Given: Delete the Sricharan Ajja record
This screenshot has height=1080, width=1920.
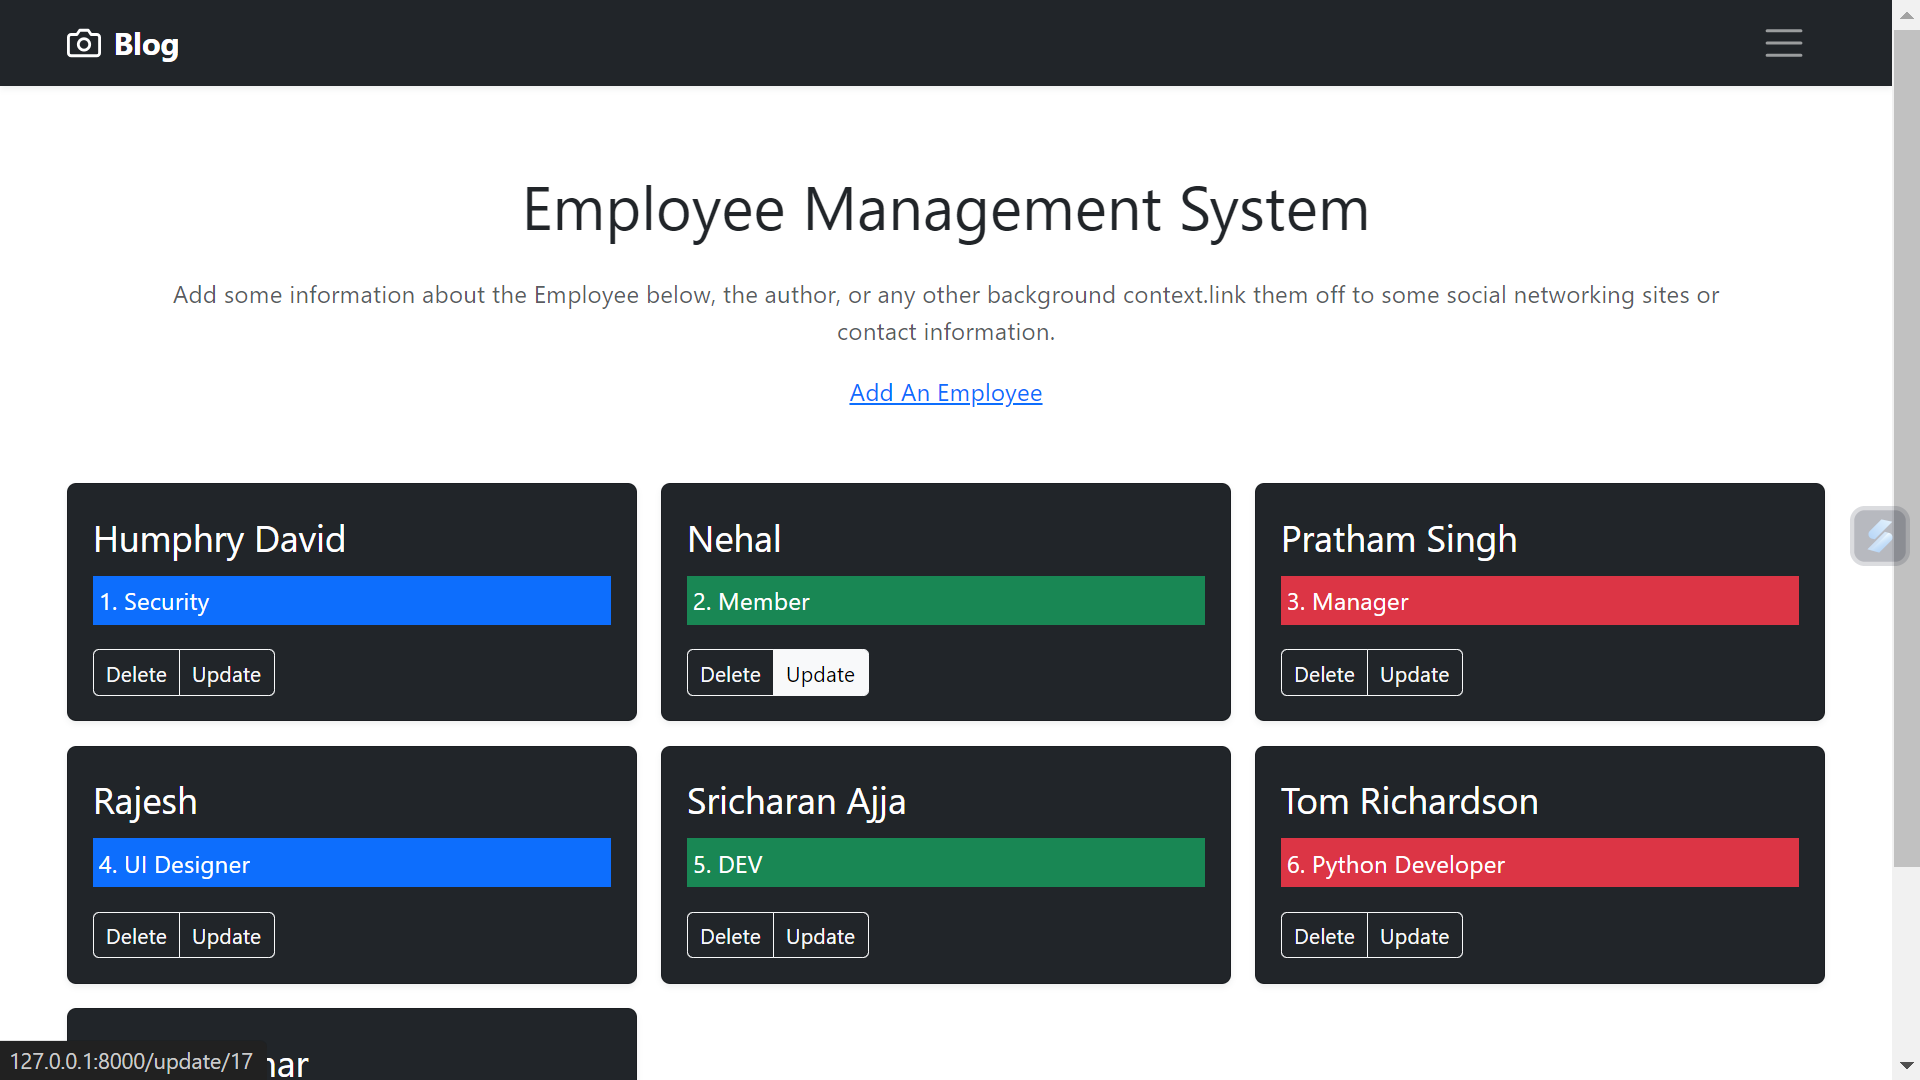Looking at the screenshot, I should [x=730, y=935].
